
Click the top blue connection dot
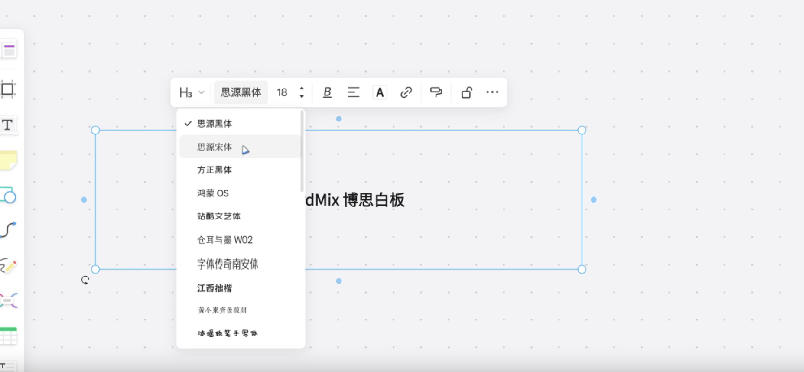[338, 119]
